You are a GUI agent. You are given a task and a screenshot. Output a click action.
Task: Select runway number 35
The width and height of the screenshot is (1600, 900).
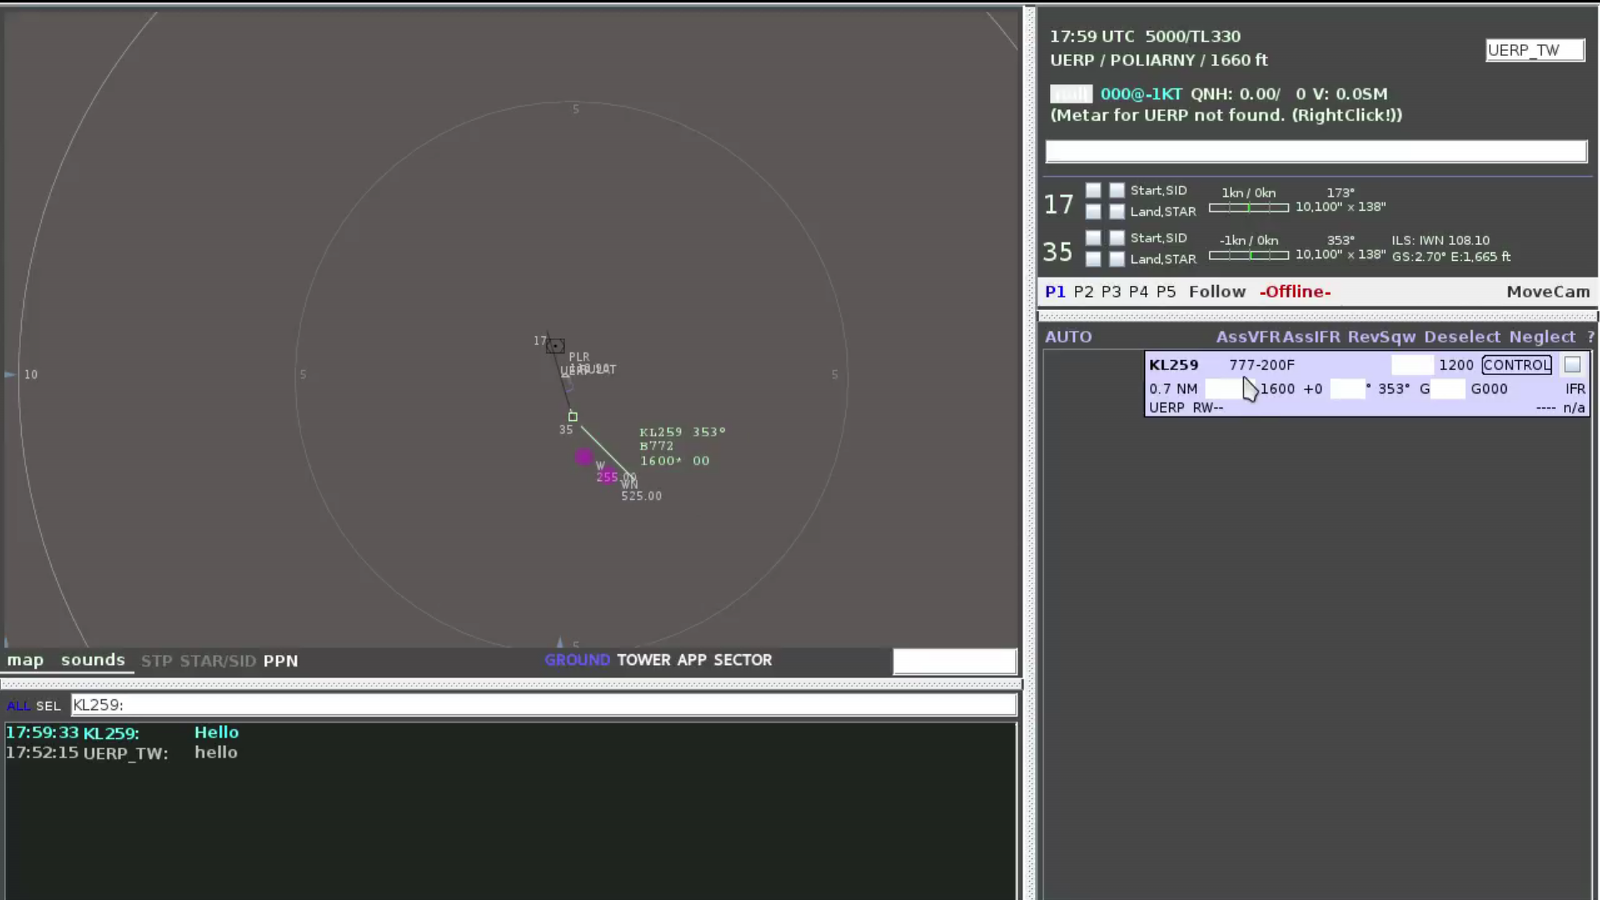point(1058,252)
